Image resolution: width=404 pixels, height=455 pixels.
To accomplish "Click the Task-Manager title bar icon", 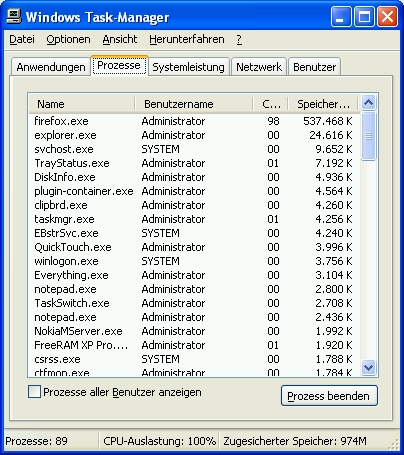I will tap(14, 16).
